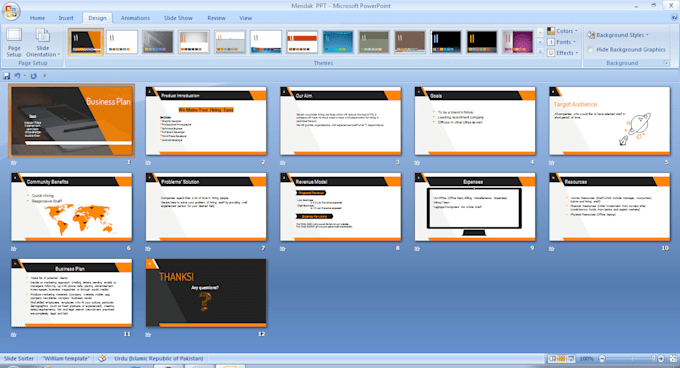680x368 pixels.
Task: Click the Save icon in quick access toolbar
Action: (x=7, y=76)
